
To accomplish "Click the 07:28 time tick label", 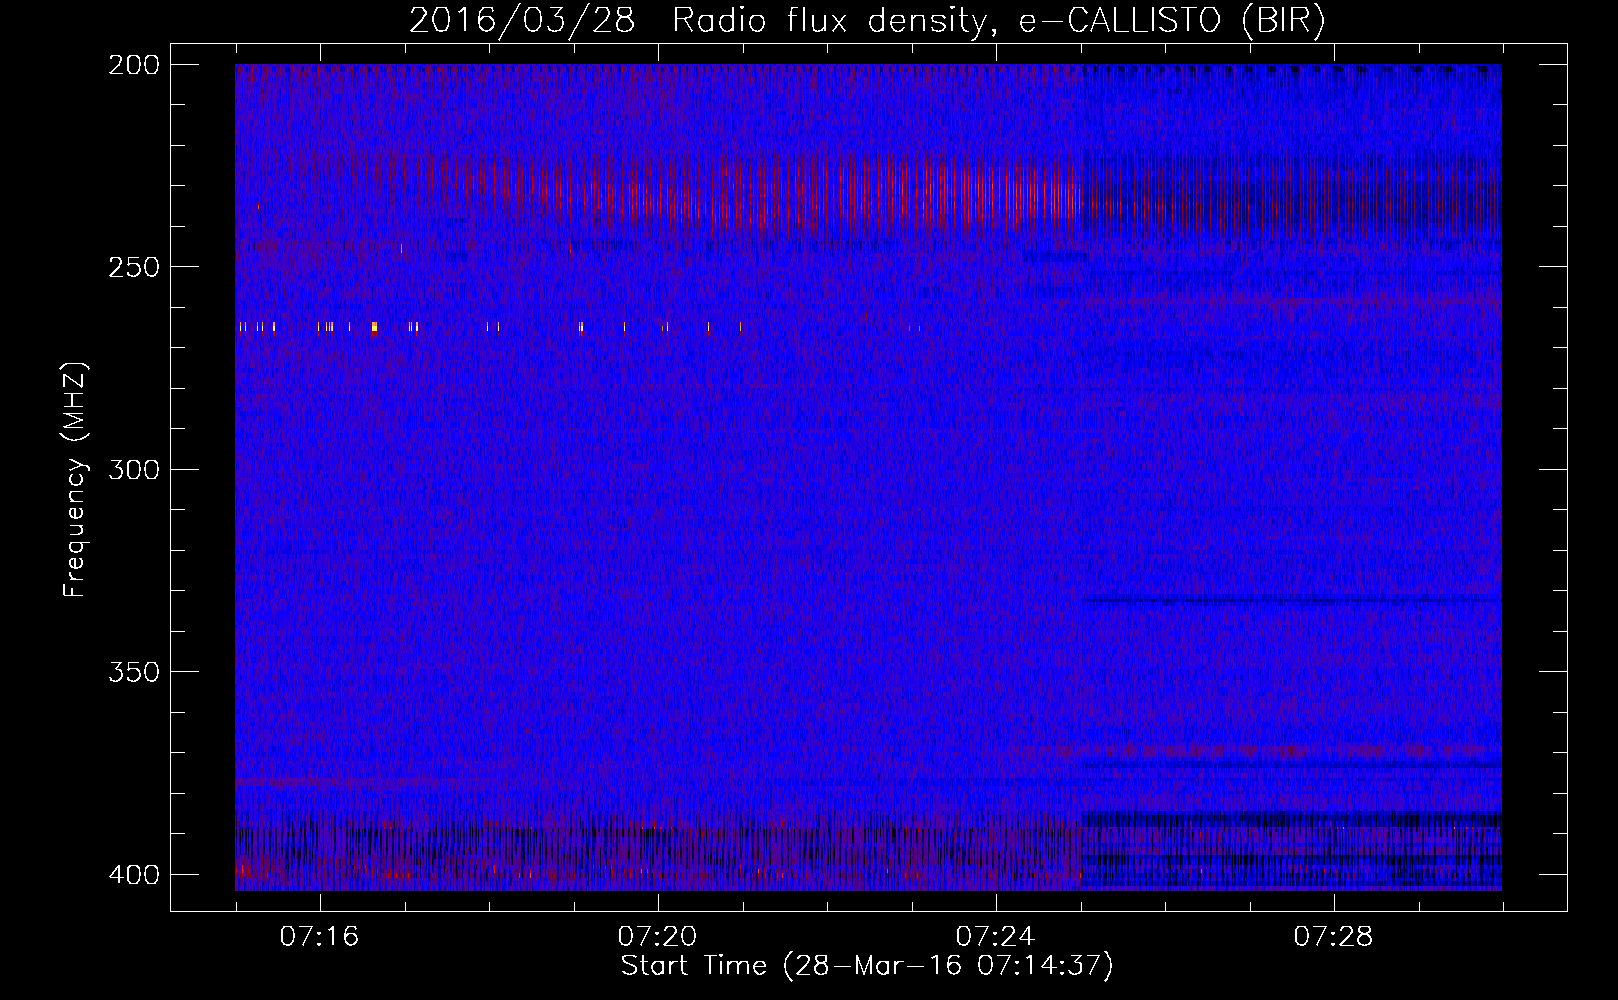I will [x=1333, y=937].
